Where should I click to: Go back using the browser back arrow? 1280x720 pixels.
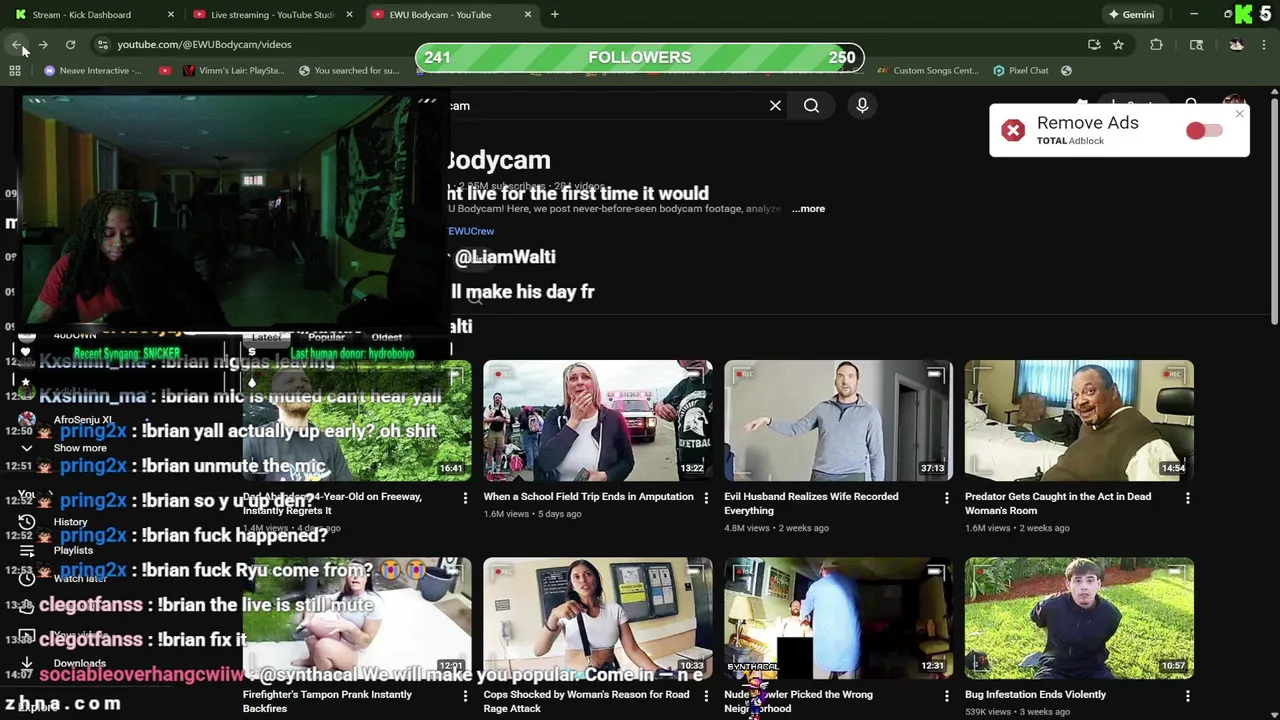(17, 44)
